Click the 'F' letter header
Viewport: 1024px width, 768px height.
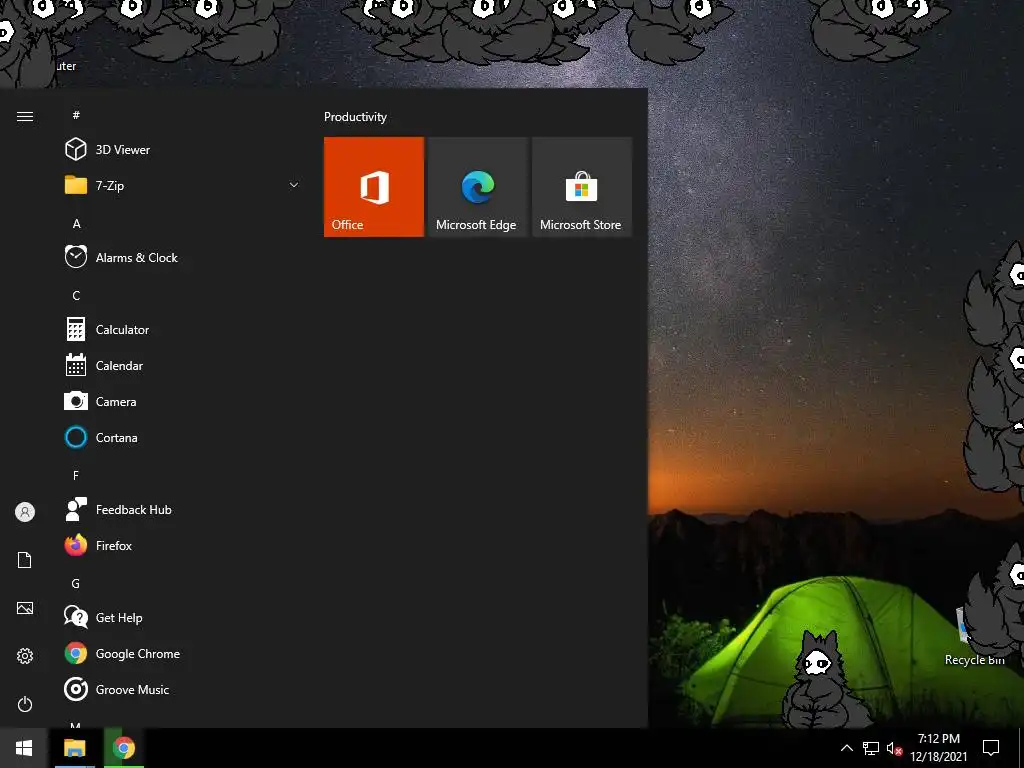[76, 475]
